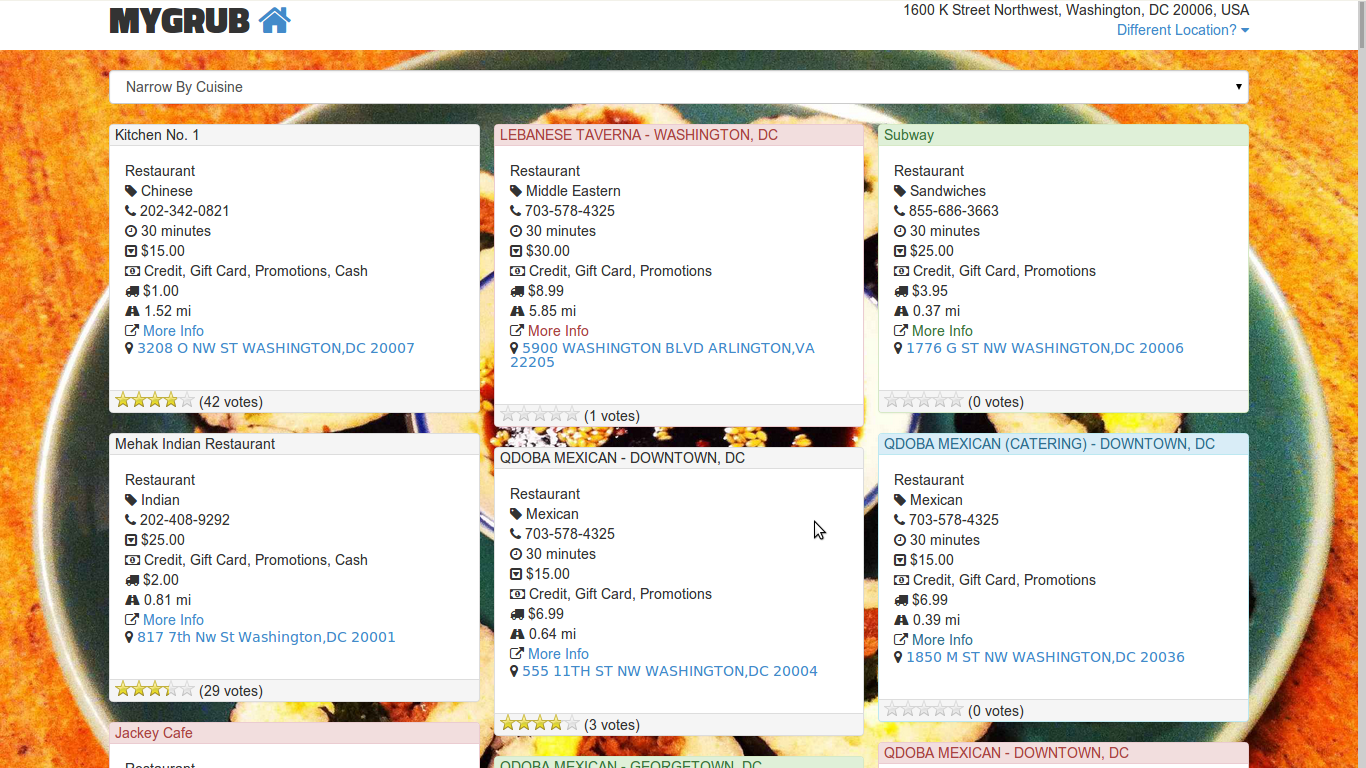1366x768 pixels.
Task: Open More Info for the 555 11TH ST Qdoba
Action: [558, 654]
